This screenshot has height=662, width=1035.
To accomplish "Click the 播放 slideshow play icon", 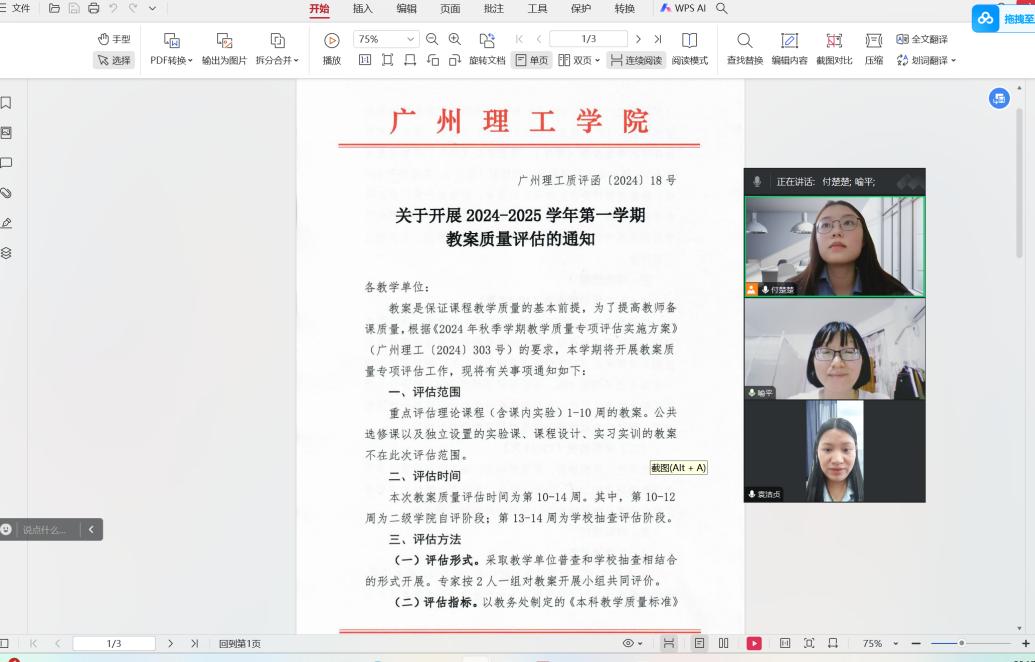I will (x=332, y=41).
